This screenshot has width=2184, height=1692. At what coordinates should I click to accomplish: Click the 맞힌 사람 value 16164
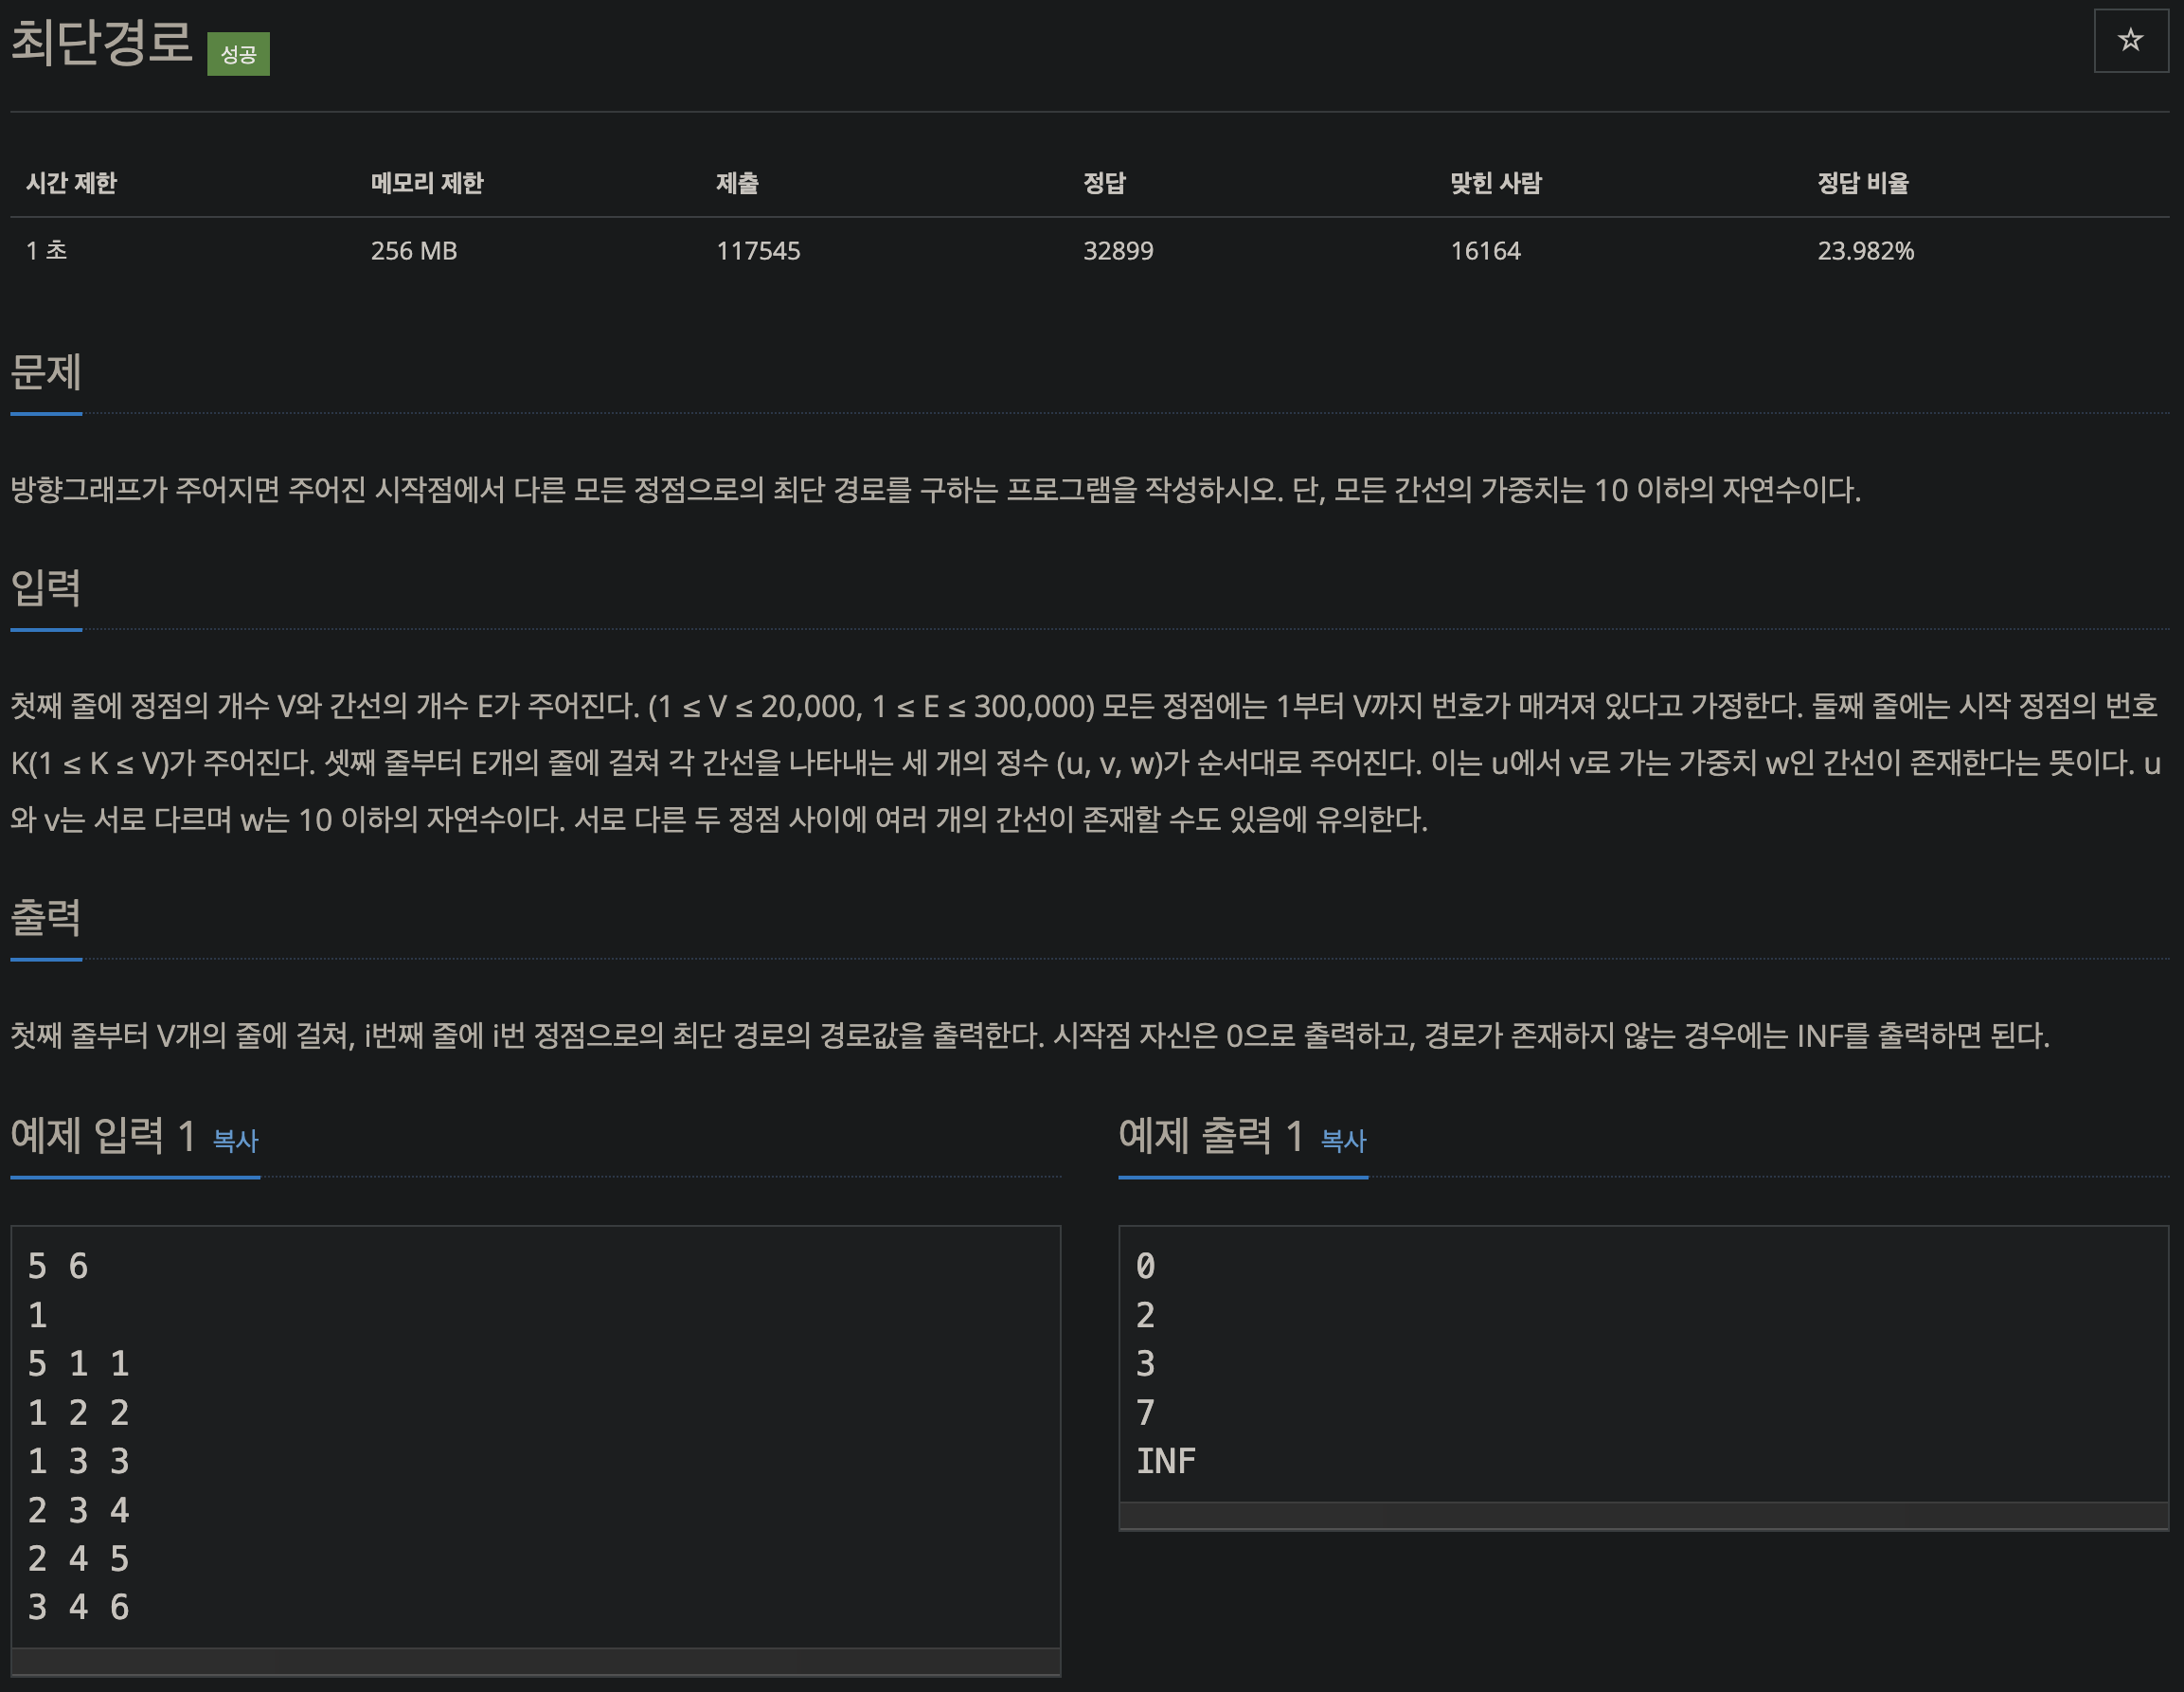click(1485, 251)
